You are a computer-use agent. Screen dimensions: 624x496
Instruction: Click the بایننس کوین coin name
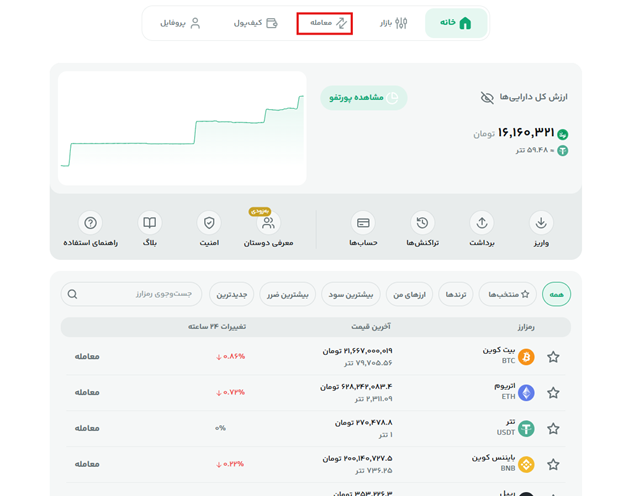493,458
